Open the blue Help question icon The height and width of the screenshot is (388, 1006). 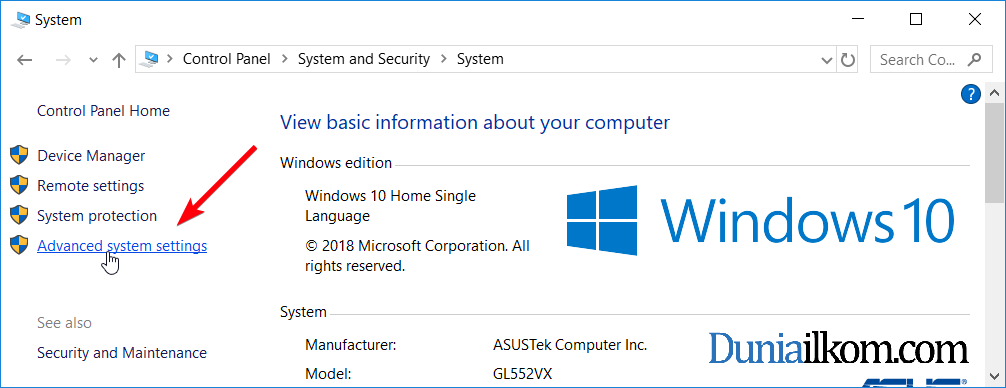coord(971,95)
